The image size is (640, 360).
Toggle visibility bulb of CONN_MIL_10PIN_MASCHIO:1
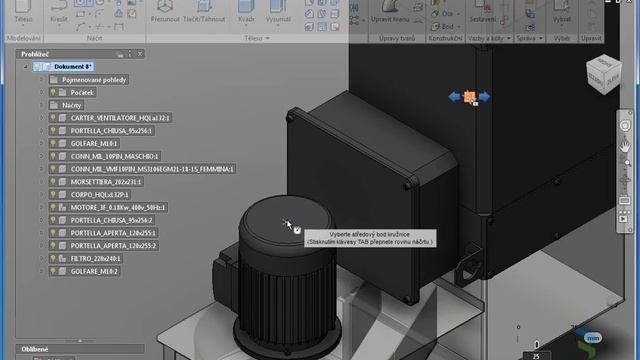click(53, 156)
